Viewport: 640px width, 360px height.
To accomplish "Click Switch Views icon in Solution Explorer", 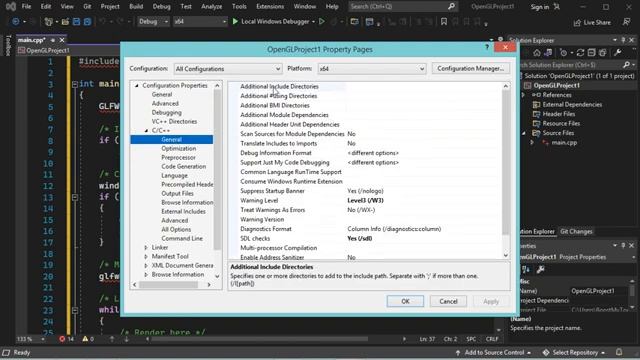I will point(548,53).
